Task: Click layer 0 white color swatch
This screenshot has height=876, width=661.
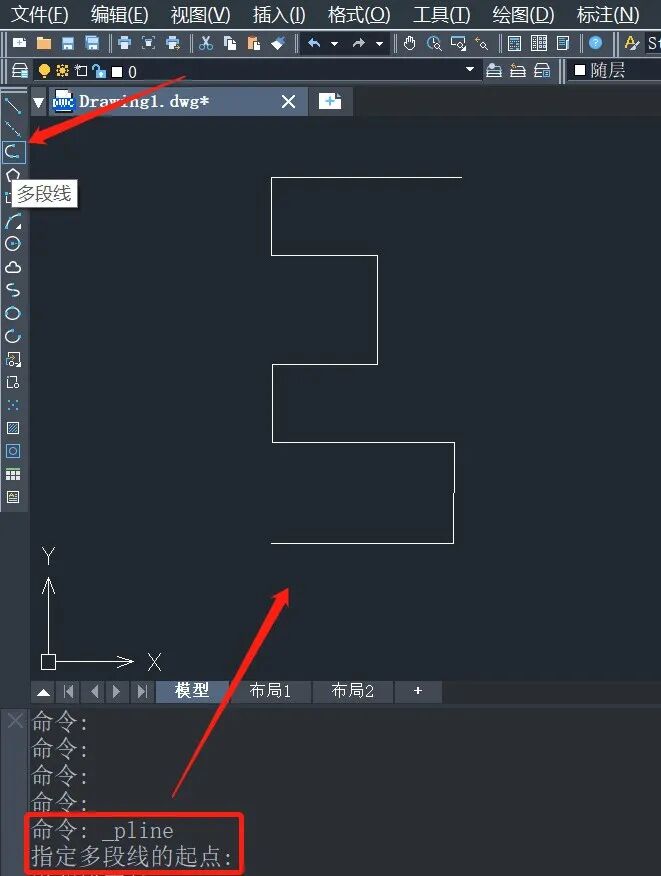Action: click(x=117, y=72)
